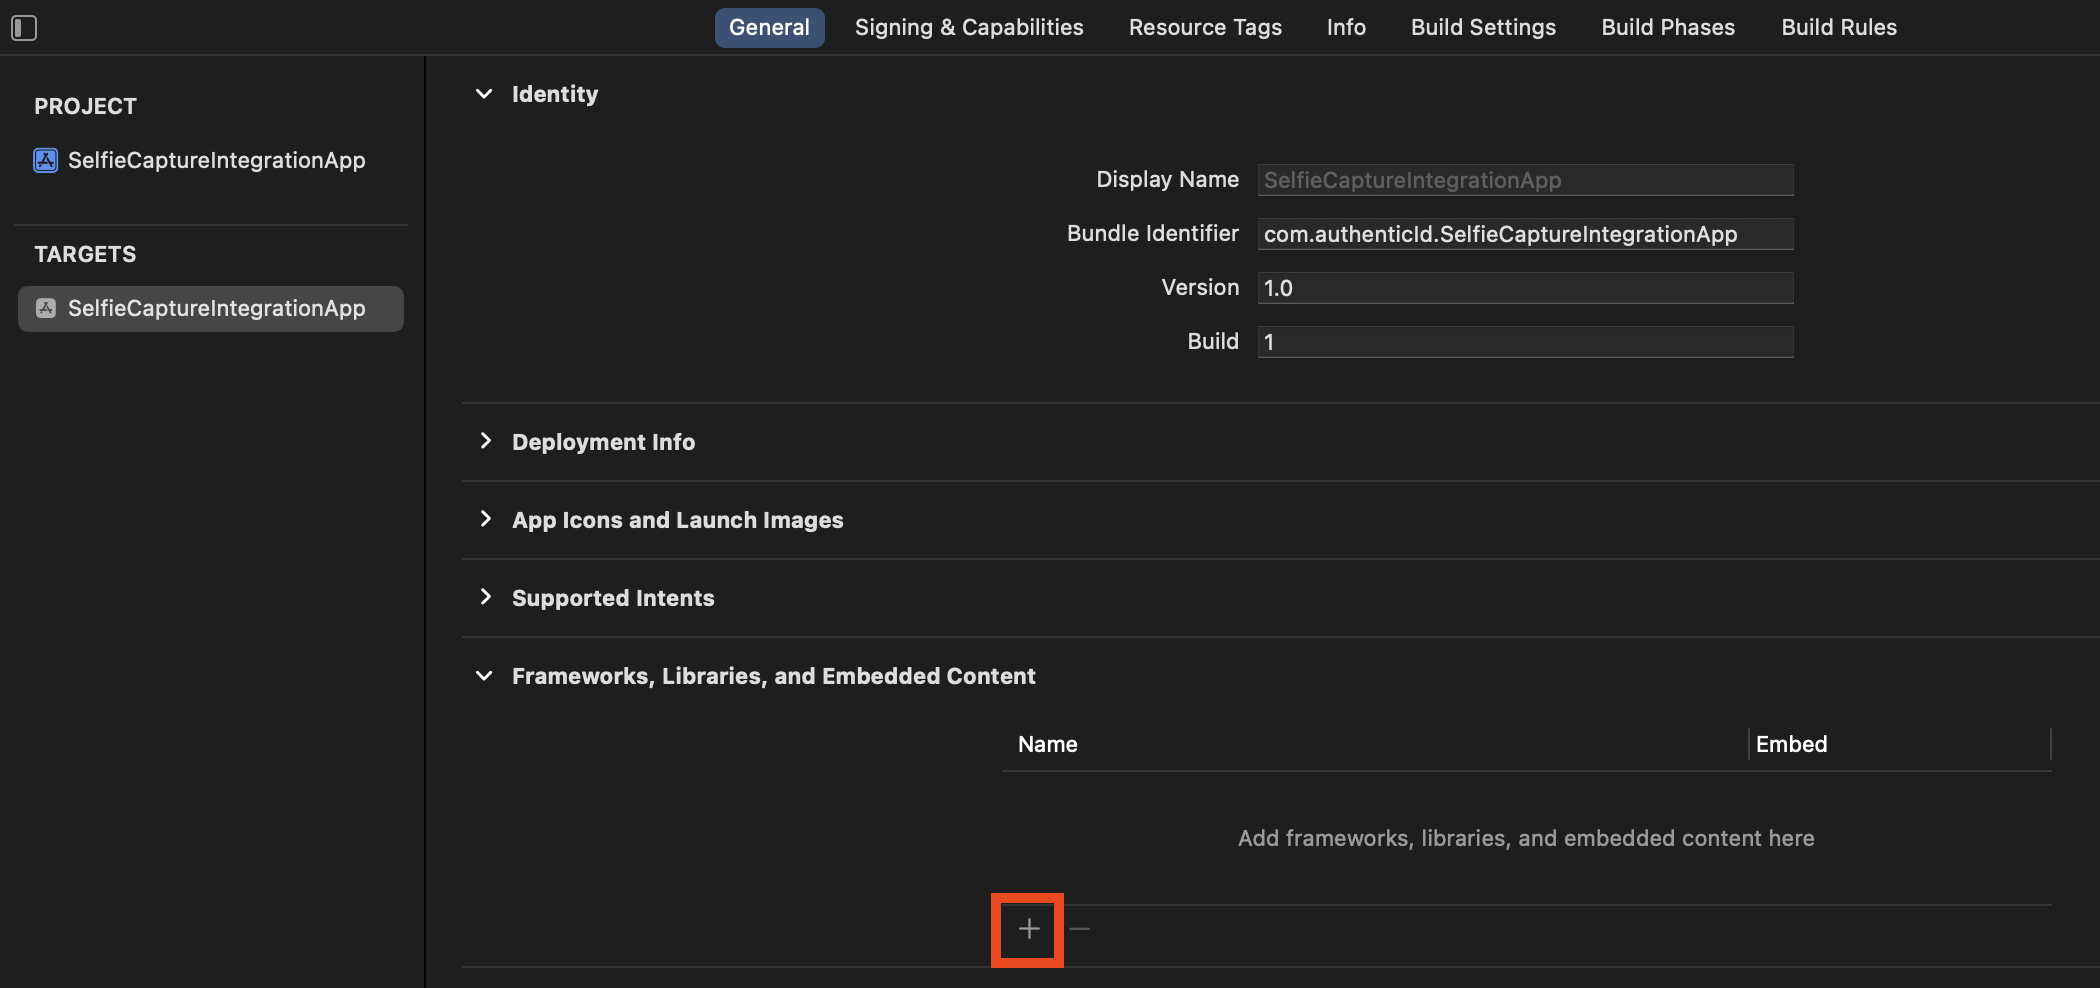The image size is (2100, 988).
Task: Click the target SelfieCaptureIntegrationApp app icon
Action: 46,308
